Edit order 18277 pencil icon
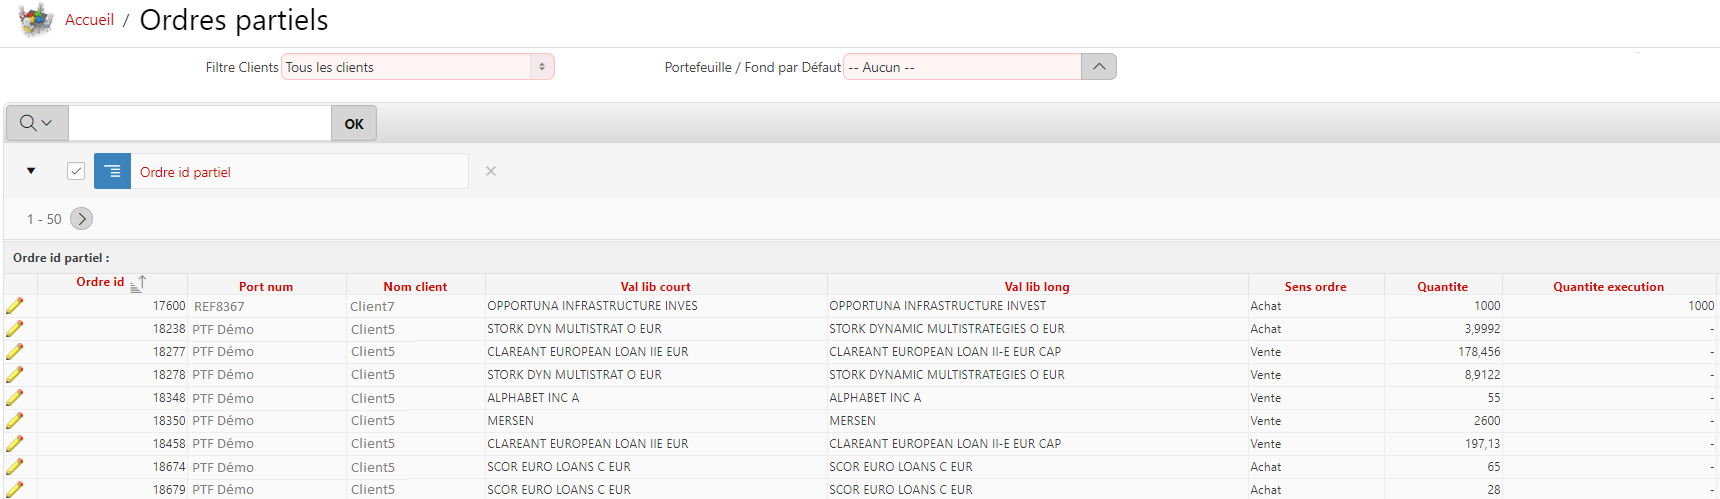 click(15, 352)
